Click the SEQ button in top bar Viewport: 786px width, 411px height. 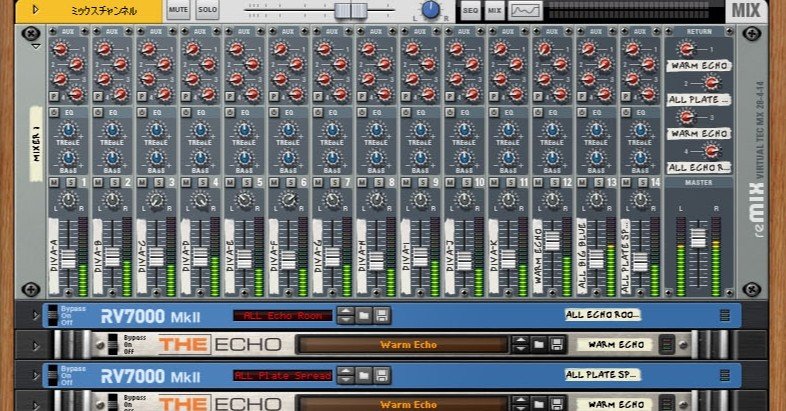pyautogui.click(x=470, y=10)
